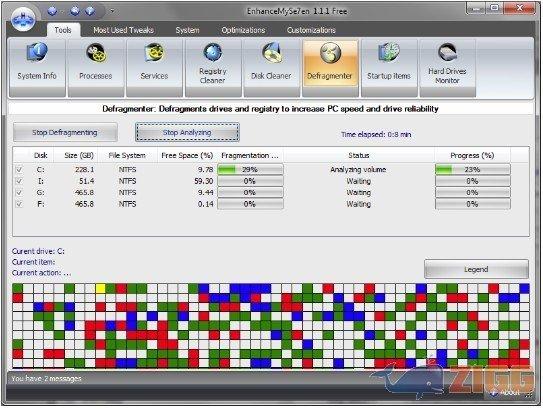Sort by the Fragmentation column header
Viewport: 543px width, 409px height.
[250, 155]
